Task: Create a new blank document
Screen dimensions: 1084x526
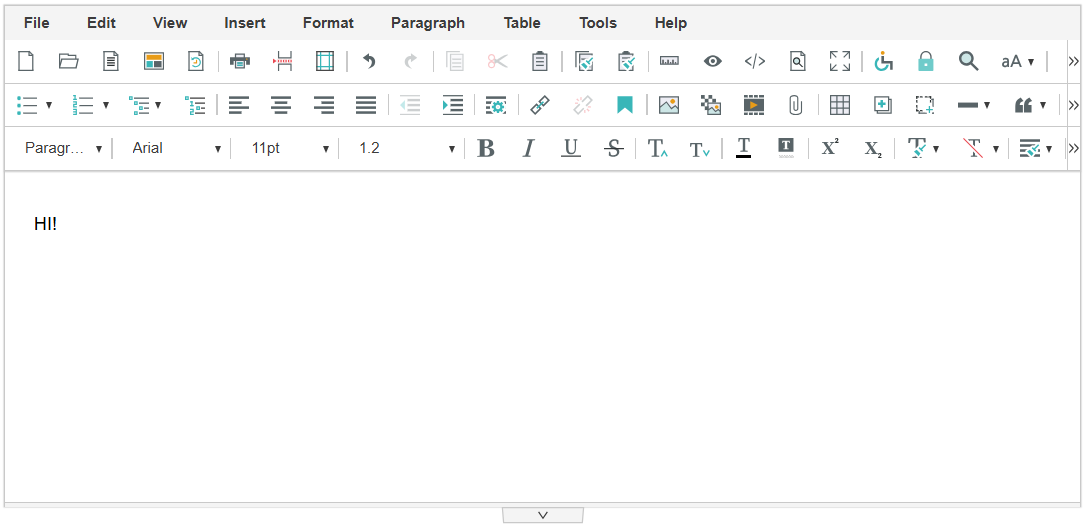Action: [x=26, y=61]
